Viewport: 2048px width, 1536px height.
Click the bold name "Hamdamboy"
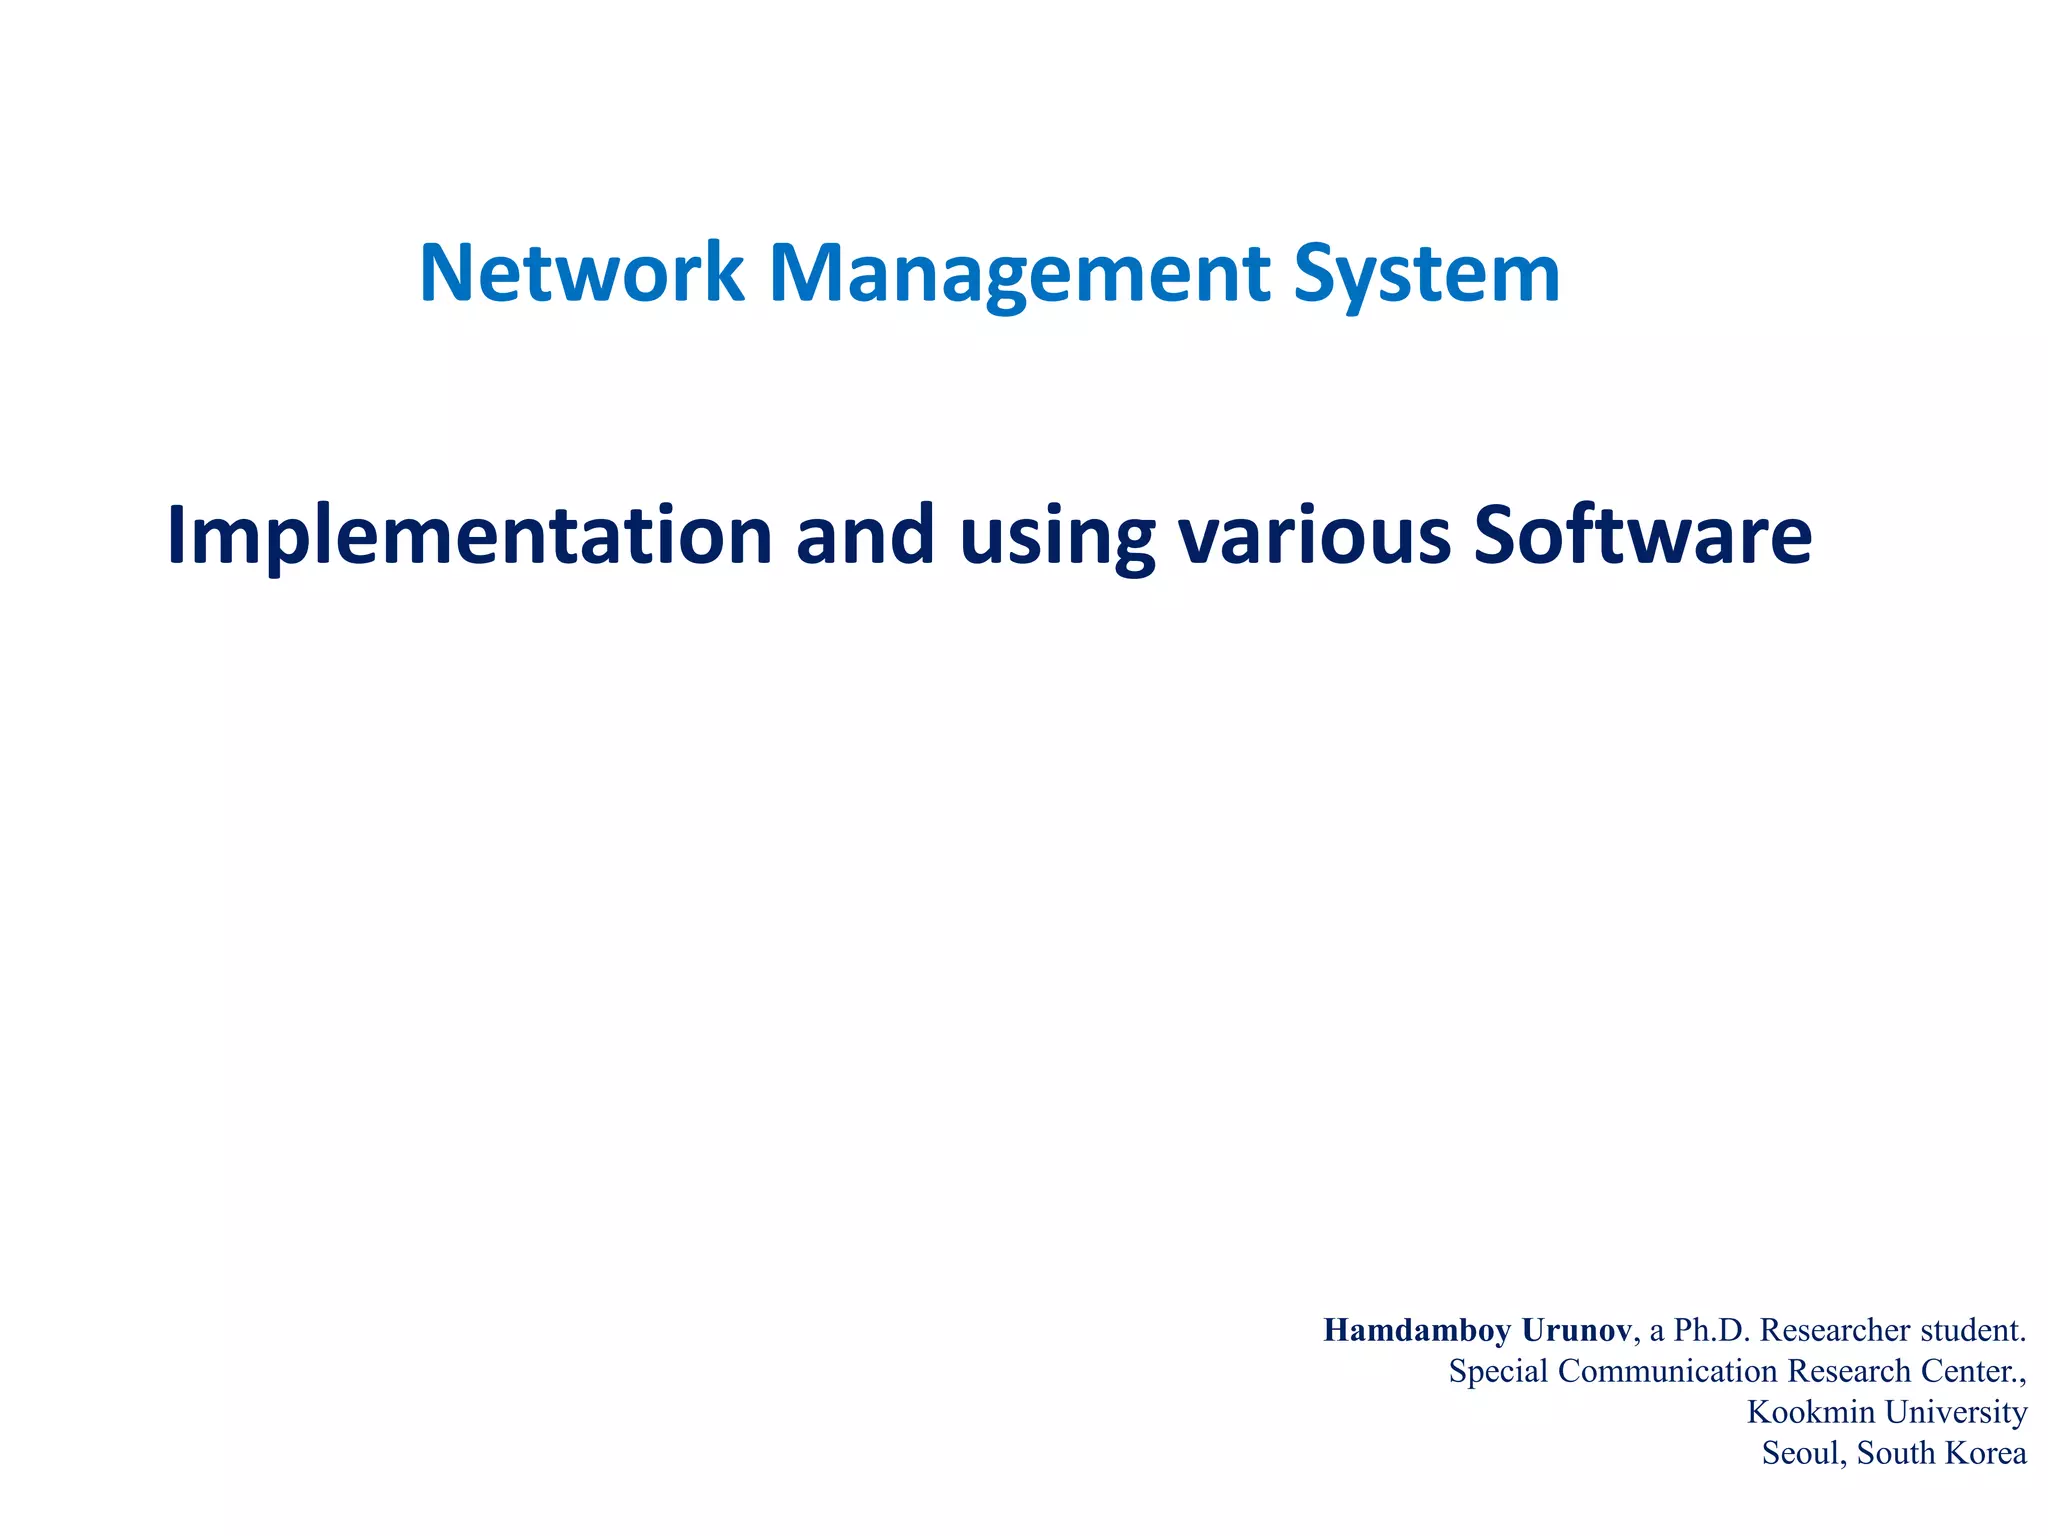coord(1417,1331)
